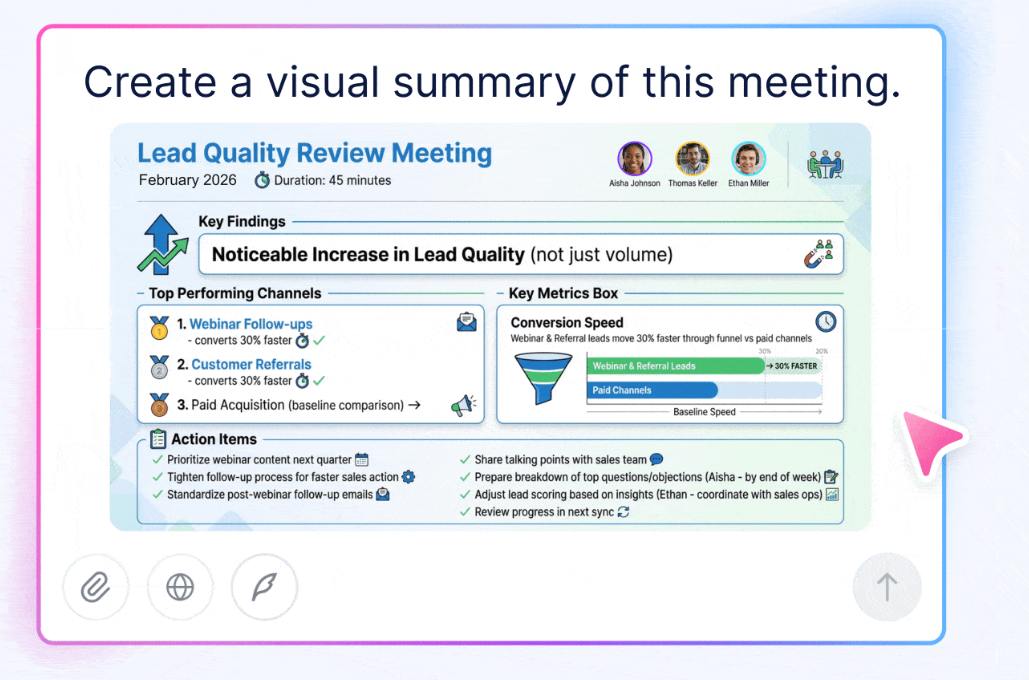Viewport: 1029px width, 680px height.
Task: Click the bronze medal icon for Paid Acquisition
Action: point(159,405)
